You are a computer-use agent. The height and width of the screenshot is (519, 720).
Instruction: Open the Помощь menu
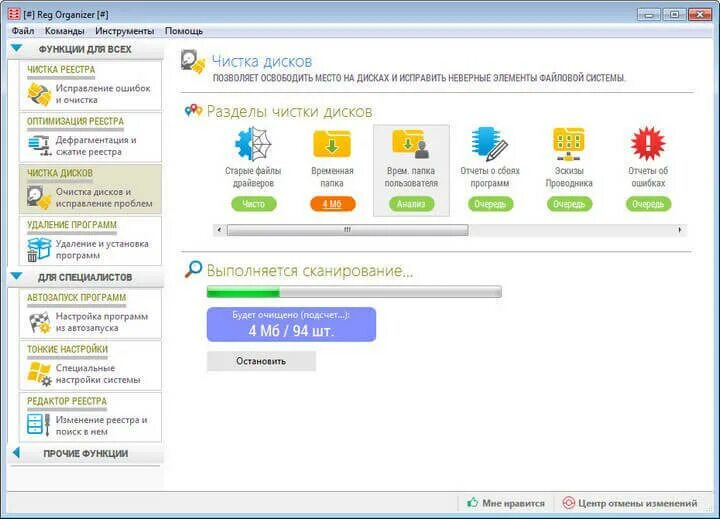(x=184, y=31)
